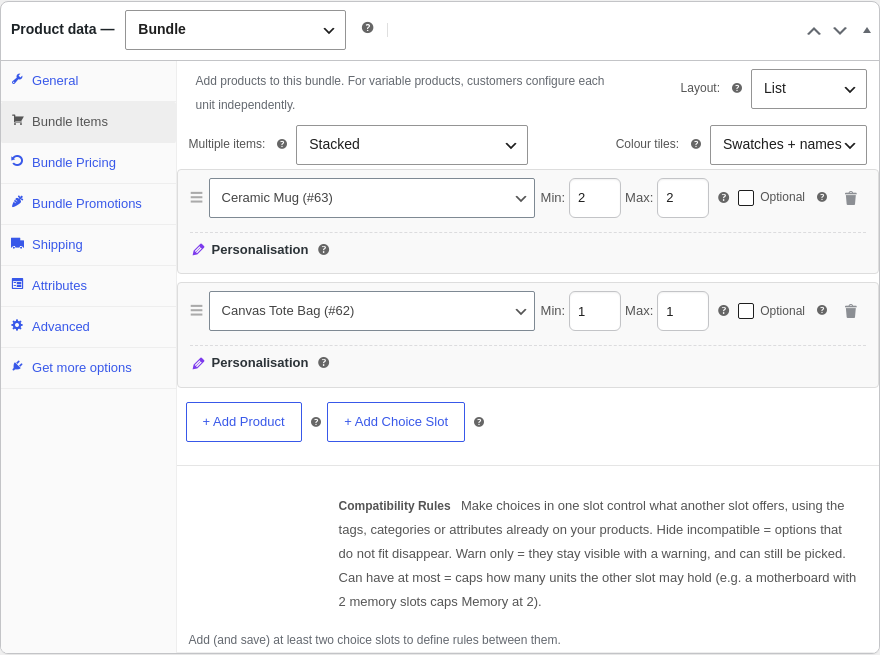
Task: Tick Optional checkbox for Canvas Tote Bag
Action: 745,311
